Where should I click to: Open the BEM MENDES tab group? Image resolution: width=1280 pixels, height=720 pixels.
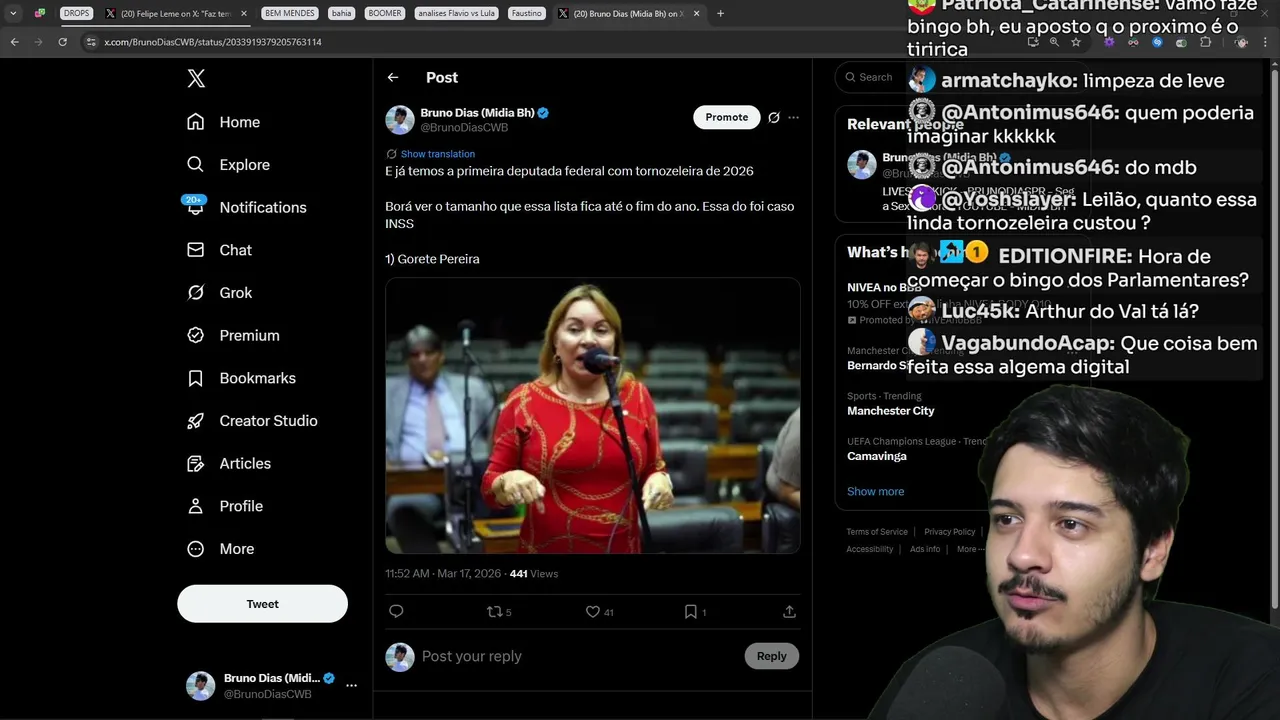[x=289, y=14]
